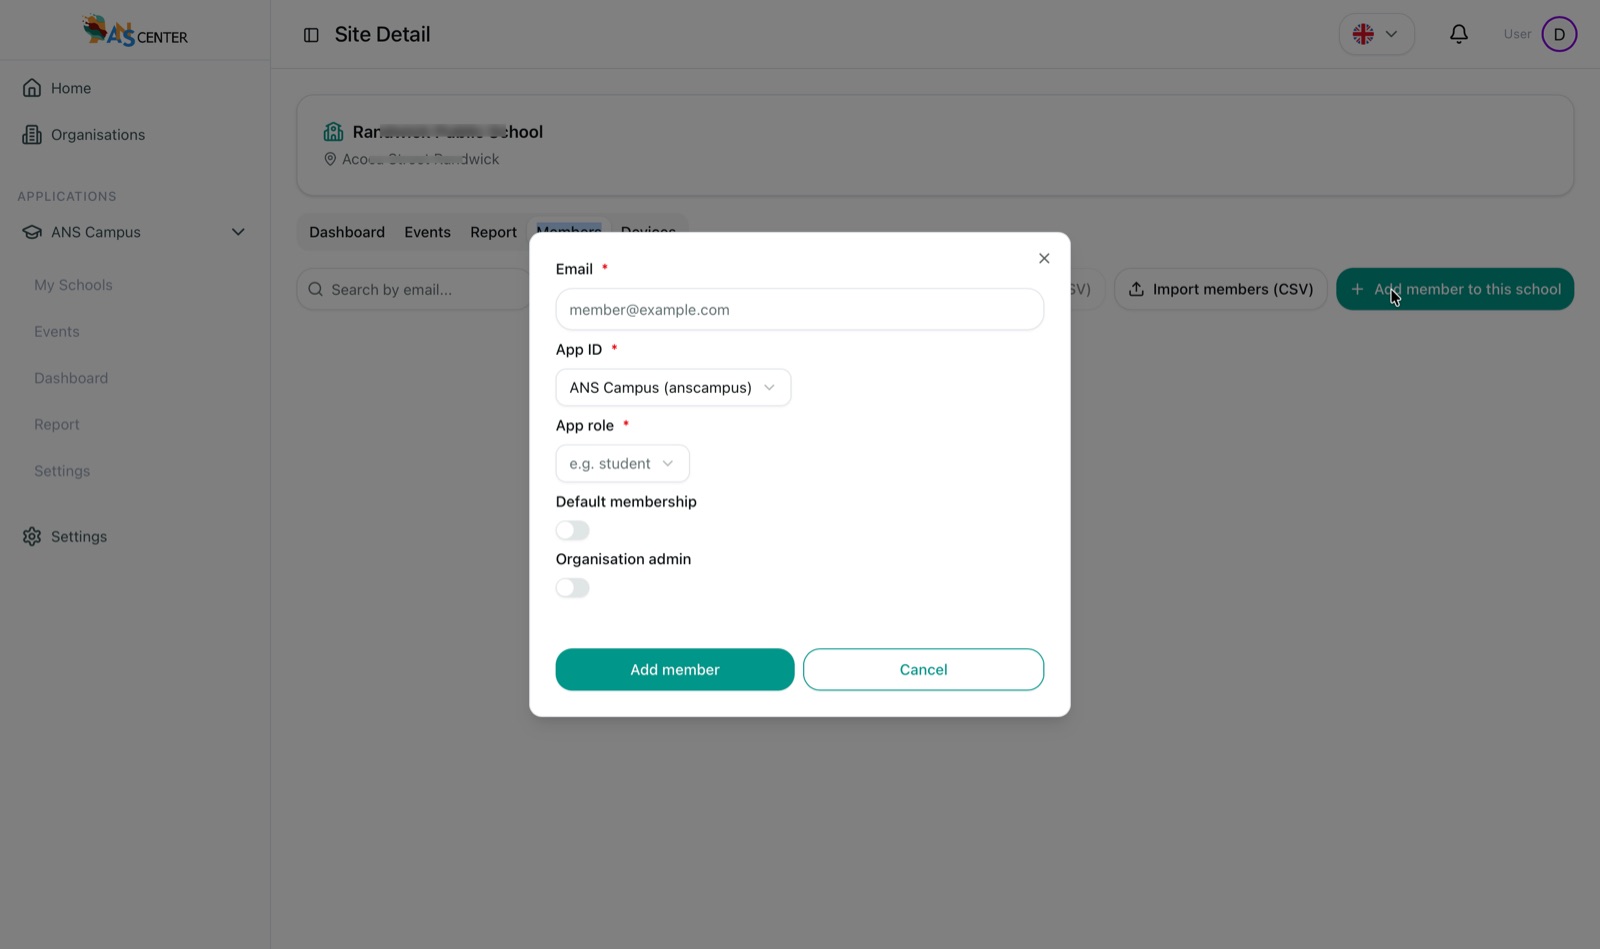Screen dimensions: 1600x949
Task: Open the user avatar D
Action: pyautogui.click(x=1559, y=34)
